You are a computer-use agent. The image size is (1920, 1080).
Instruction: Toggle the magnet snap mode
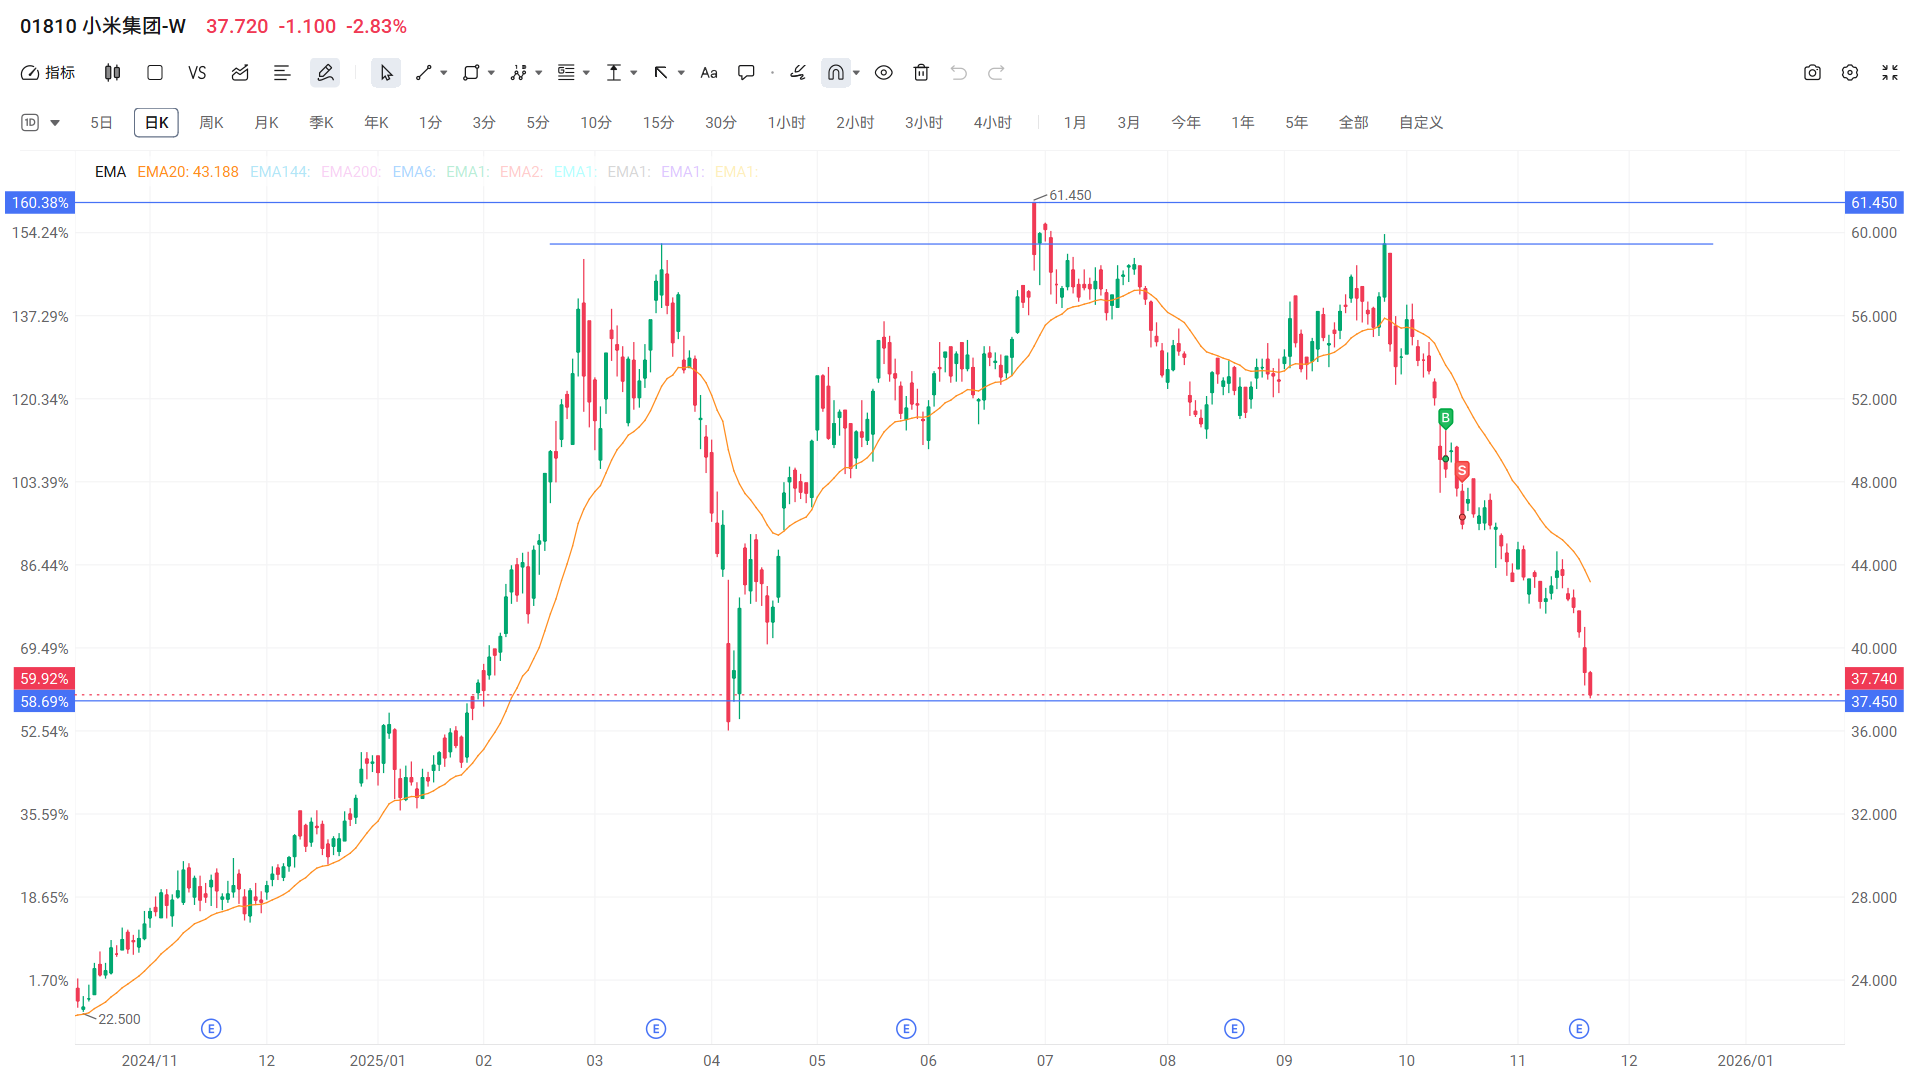835,73
